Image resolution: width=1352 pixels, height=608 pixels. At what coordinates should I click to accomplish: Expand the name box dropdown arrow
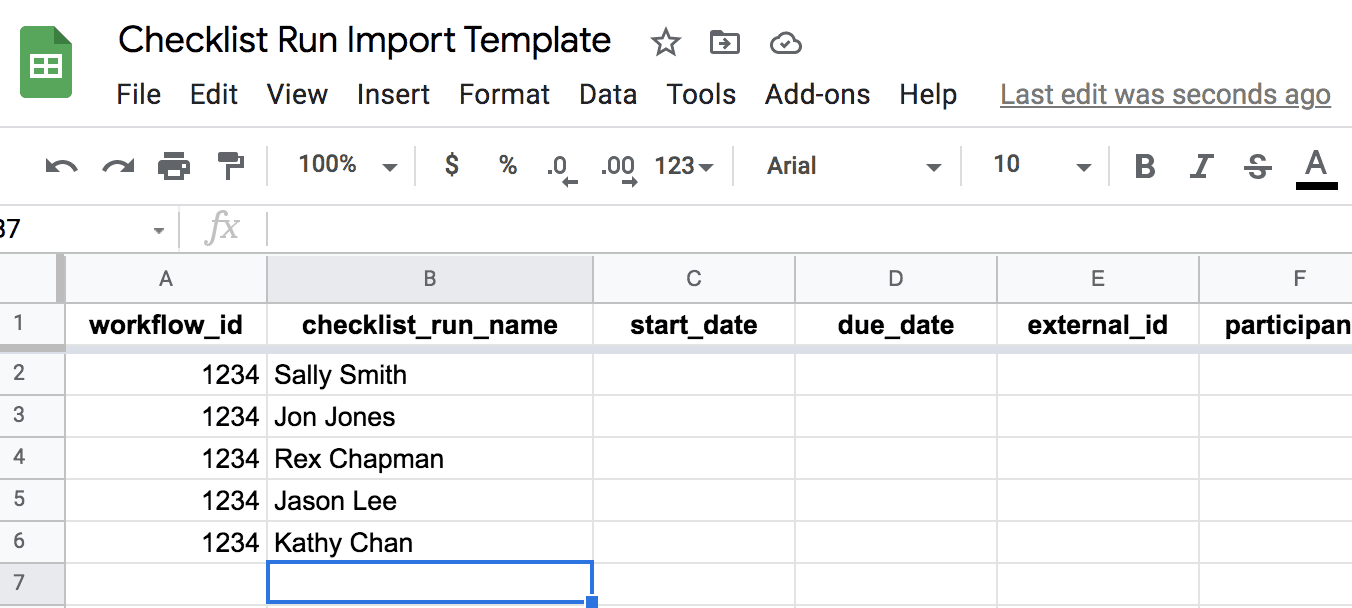click(159, 231)
